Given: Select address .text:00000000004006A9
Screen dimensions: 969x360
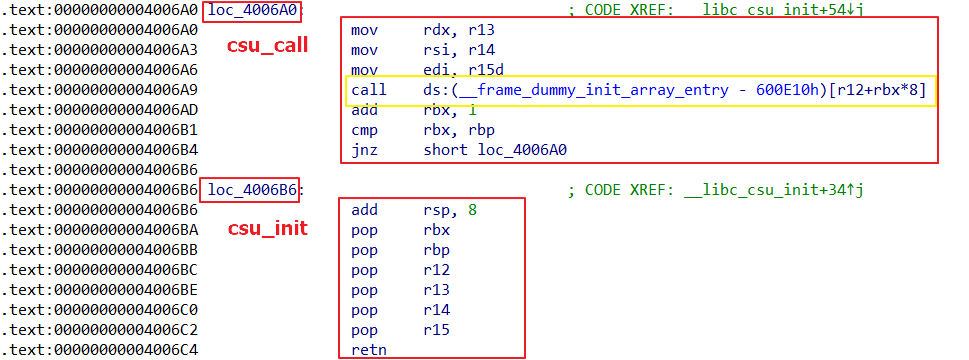Looking at the screenshot, I should pos(100,91).
